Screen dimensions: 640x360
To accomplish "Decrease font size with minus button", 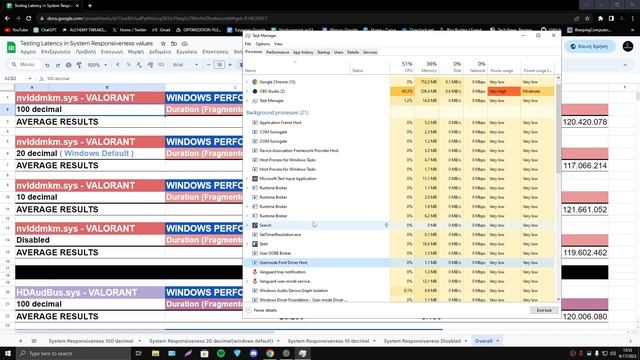I will [x=209, y=65].
